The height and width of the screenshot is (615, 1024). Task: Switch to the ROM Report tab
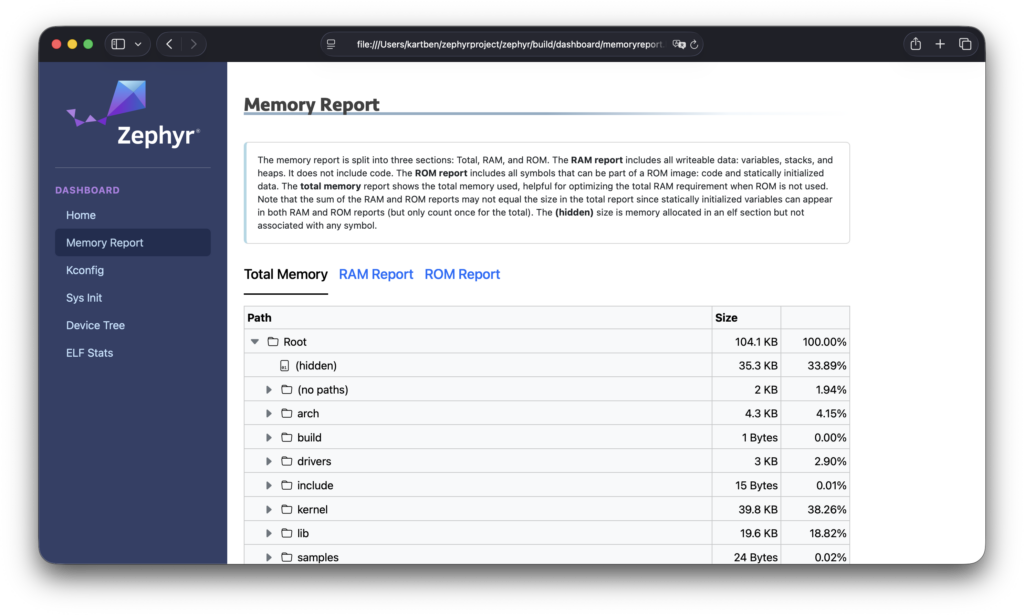[x=462, y=274]
